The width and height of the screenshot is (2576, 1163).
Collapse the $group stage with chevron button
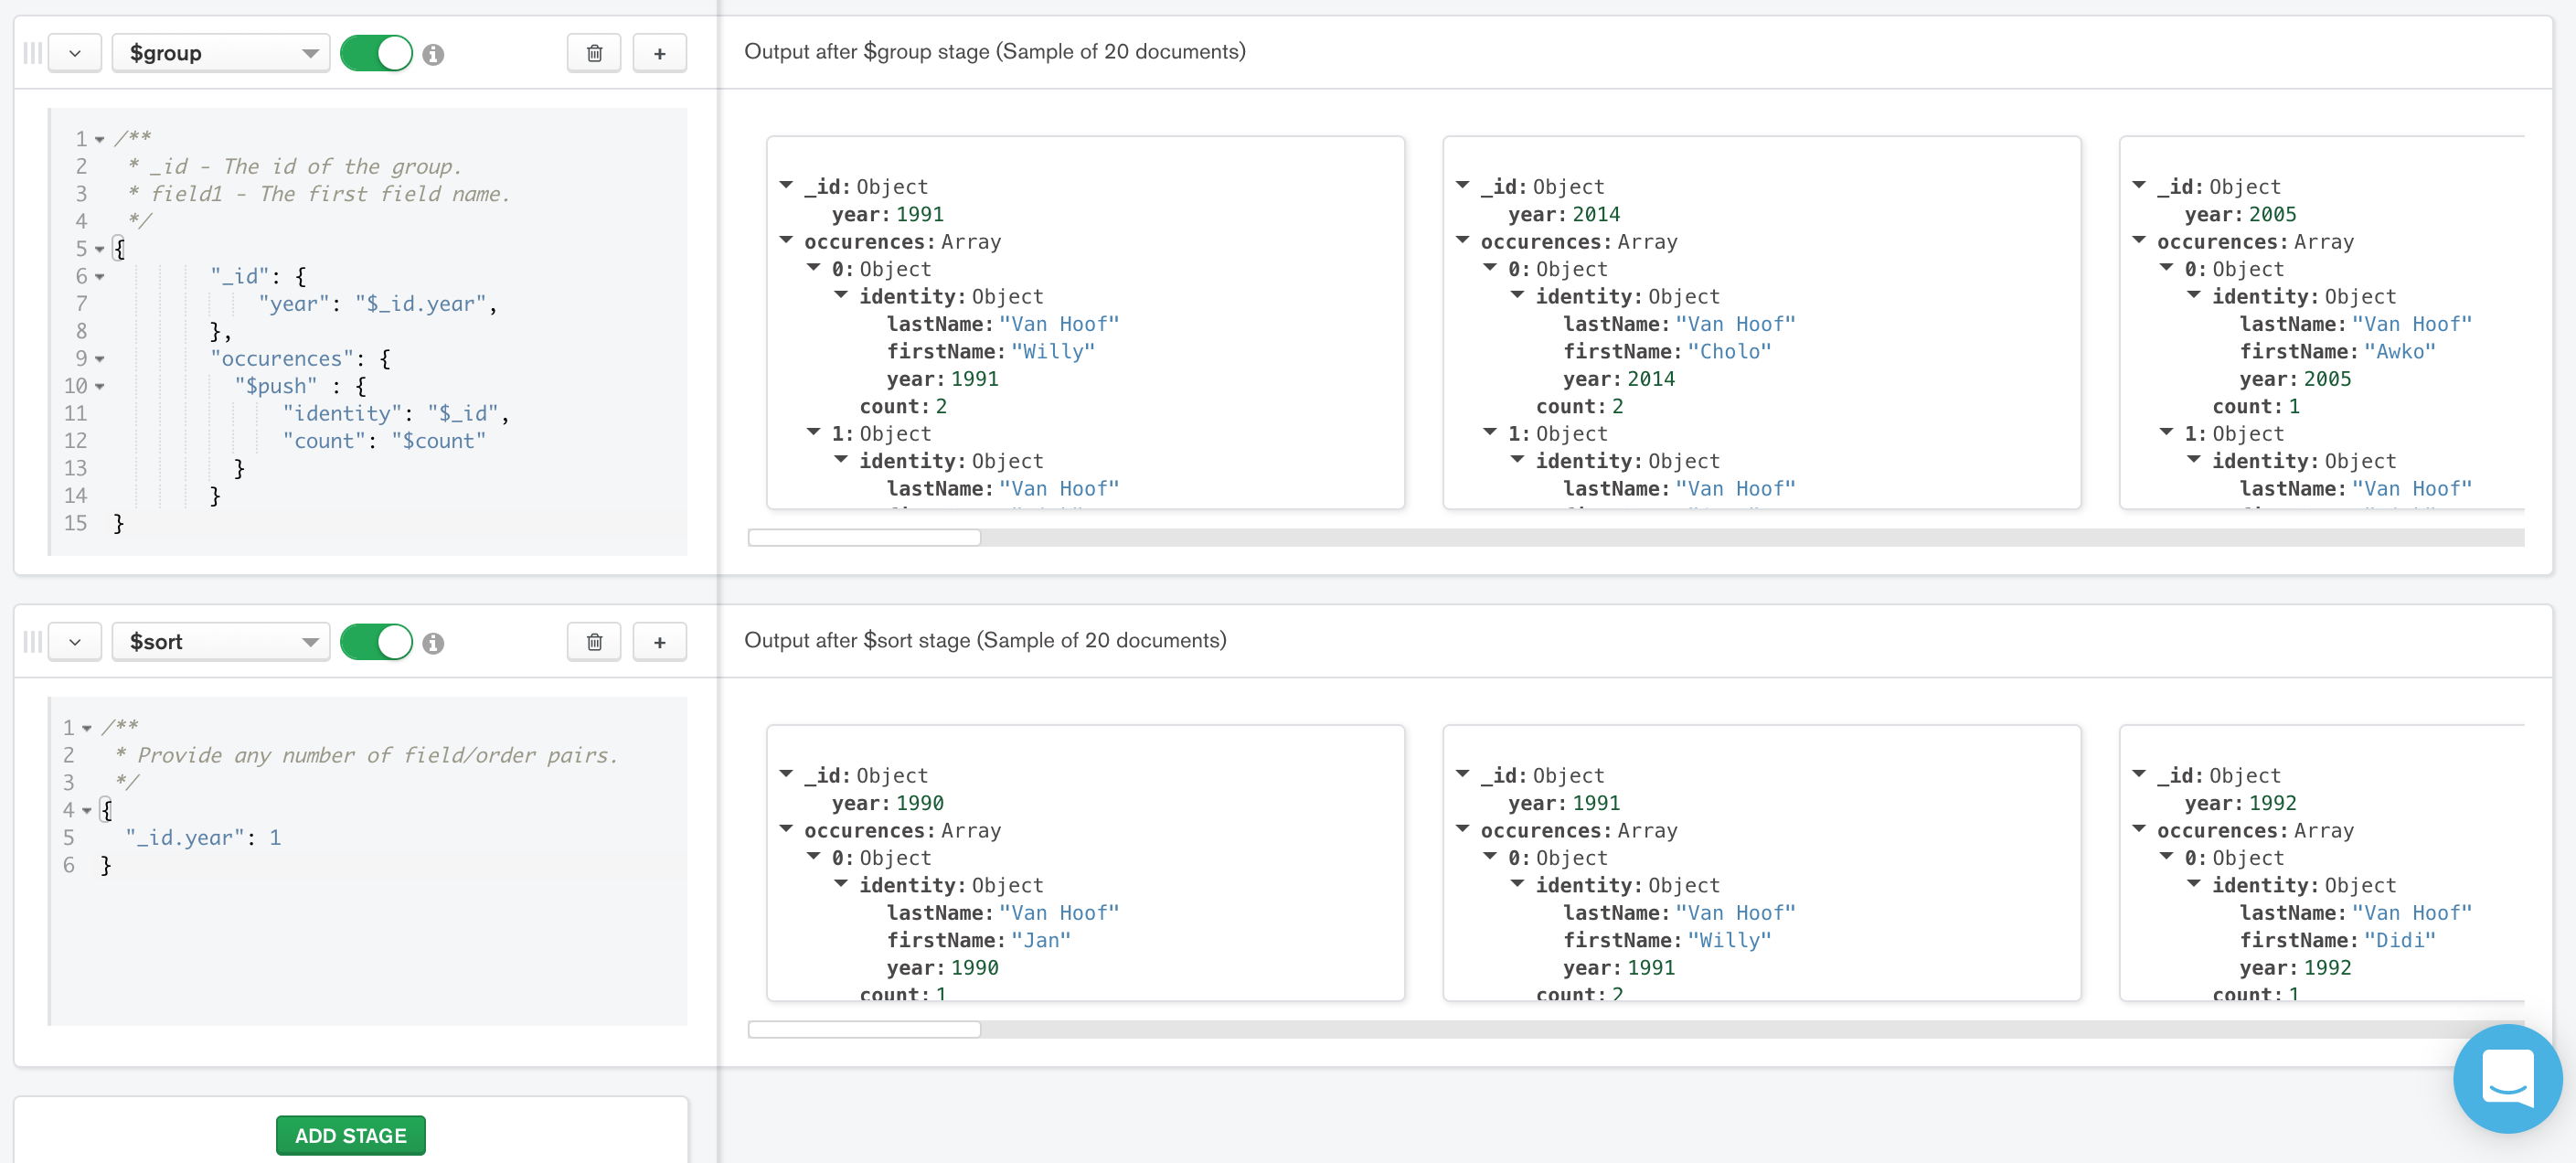[75, 53]
